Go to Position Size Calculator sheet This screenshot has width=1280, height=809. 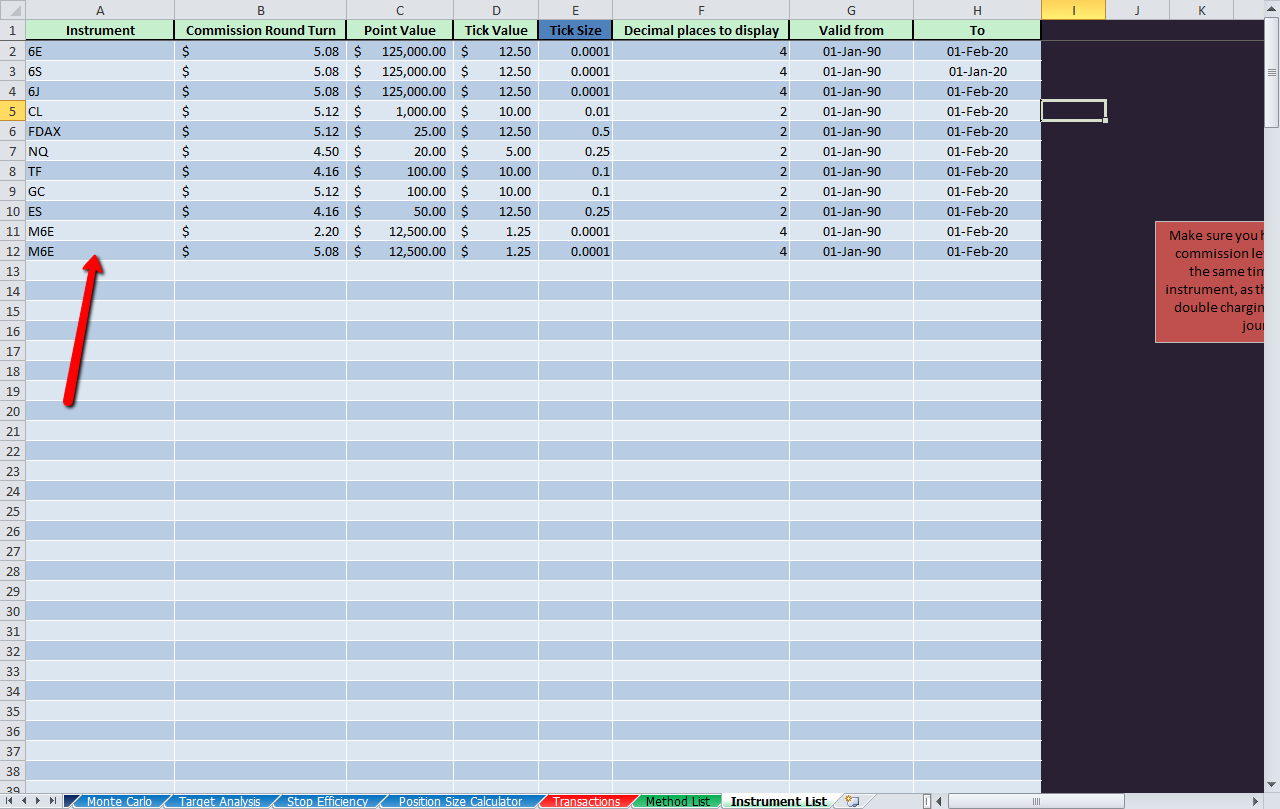(x=460, y=801)
